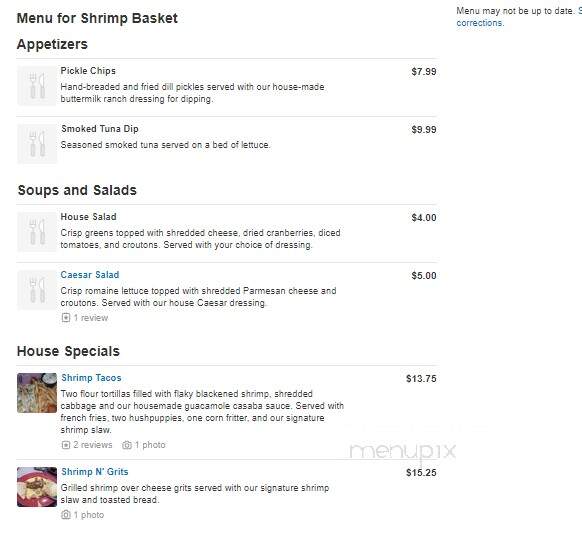Viewport: 582px width, 534px height.
Task: Click the Smoked Tuna Dip utensil placeholder icon
Action: coord(37,144)
